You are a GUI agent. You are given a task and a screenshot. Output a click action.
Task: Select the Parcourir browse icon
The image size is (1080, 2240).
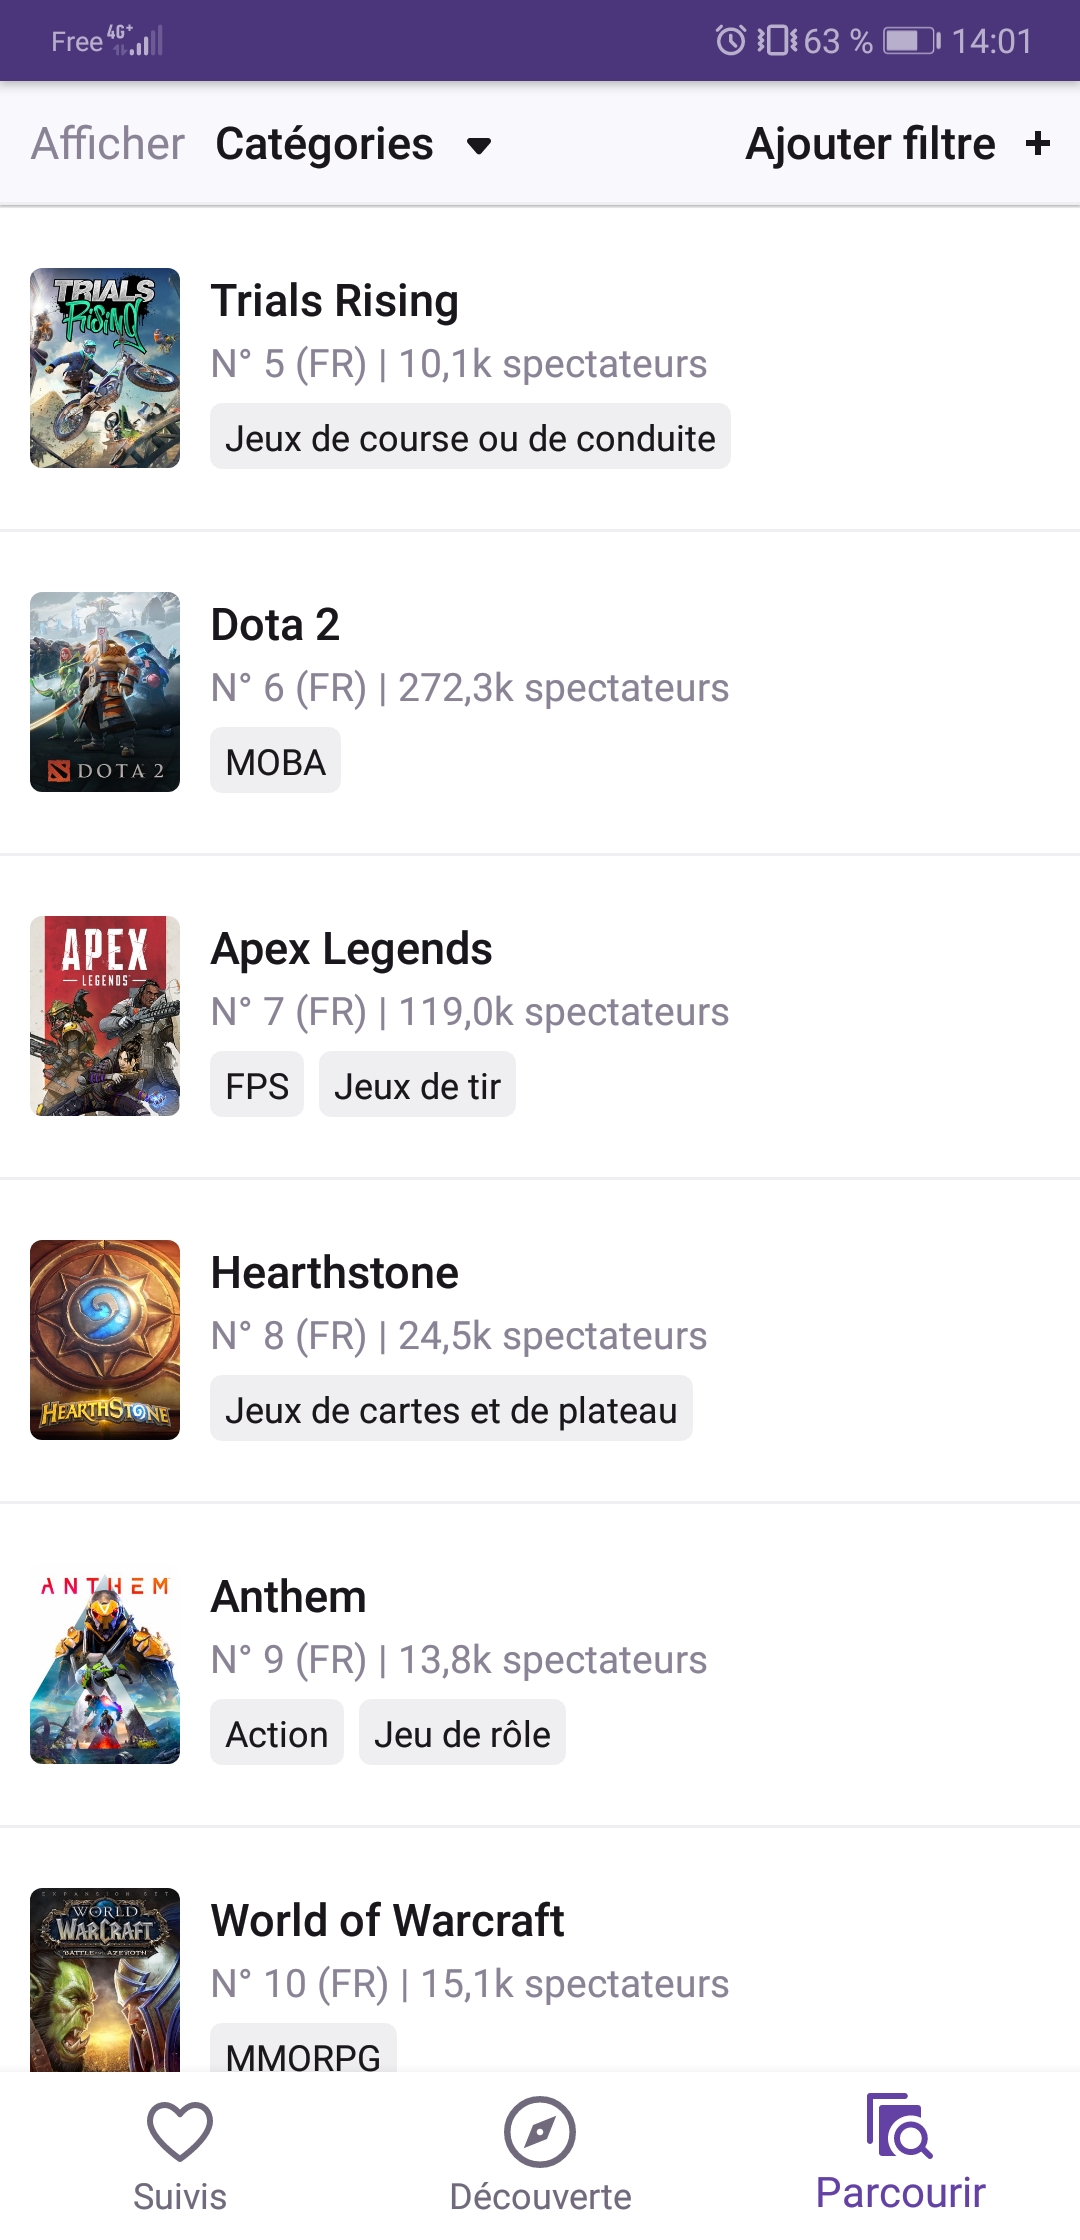pos(900,2126)
